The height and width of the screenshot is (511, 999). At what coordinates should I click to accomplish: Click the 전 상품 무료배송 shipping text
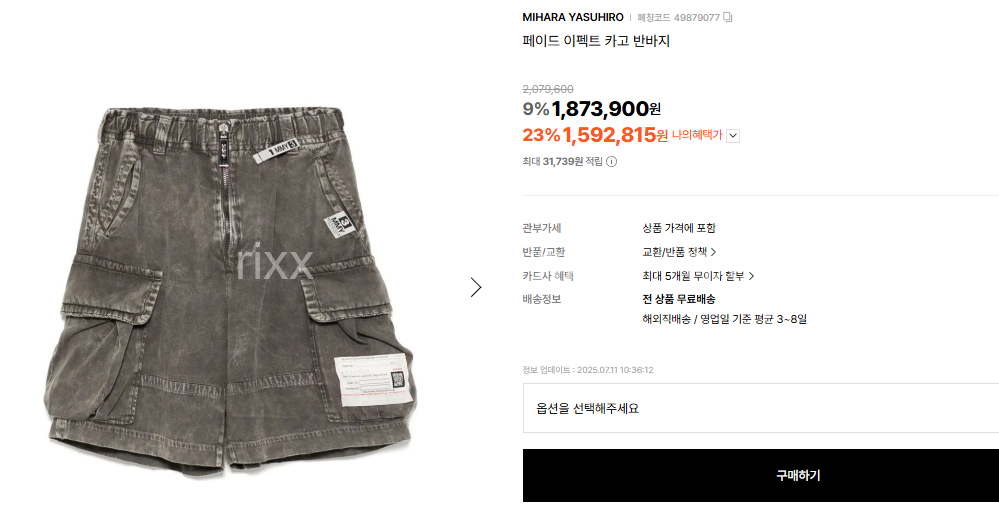[x=679, y=299]
